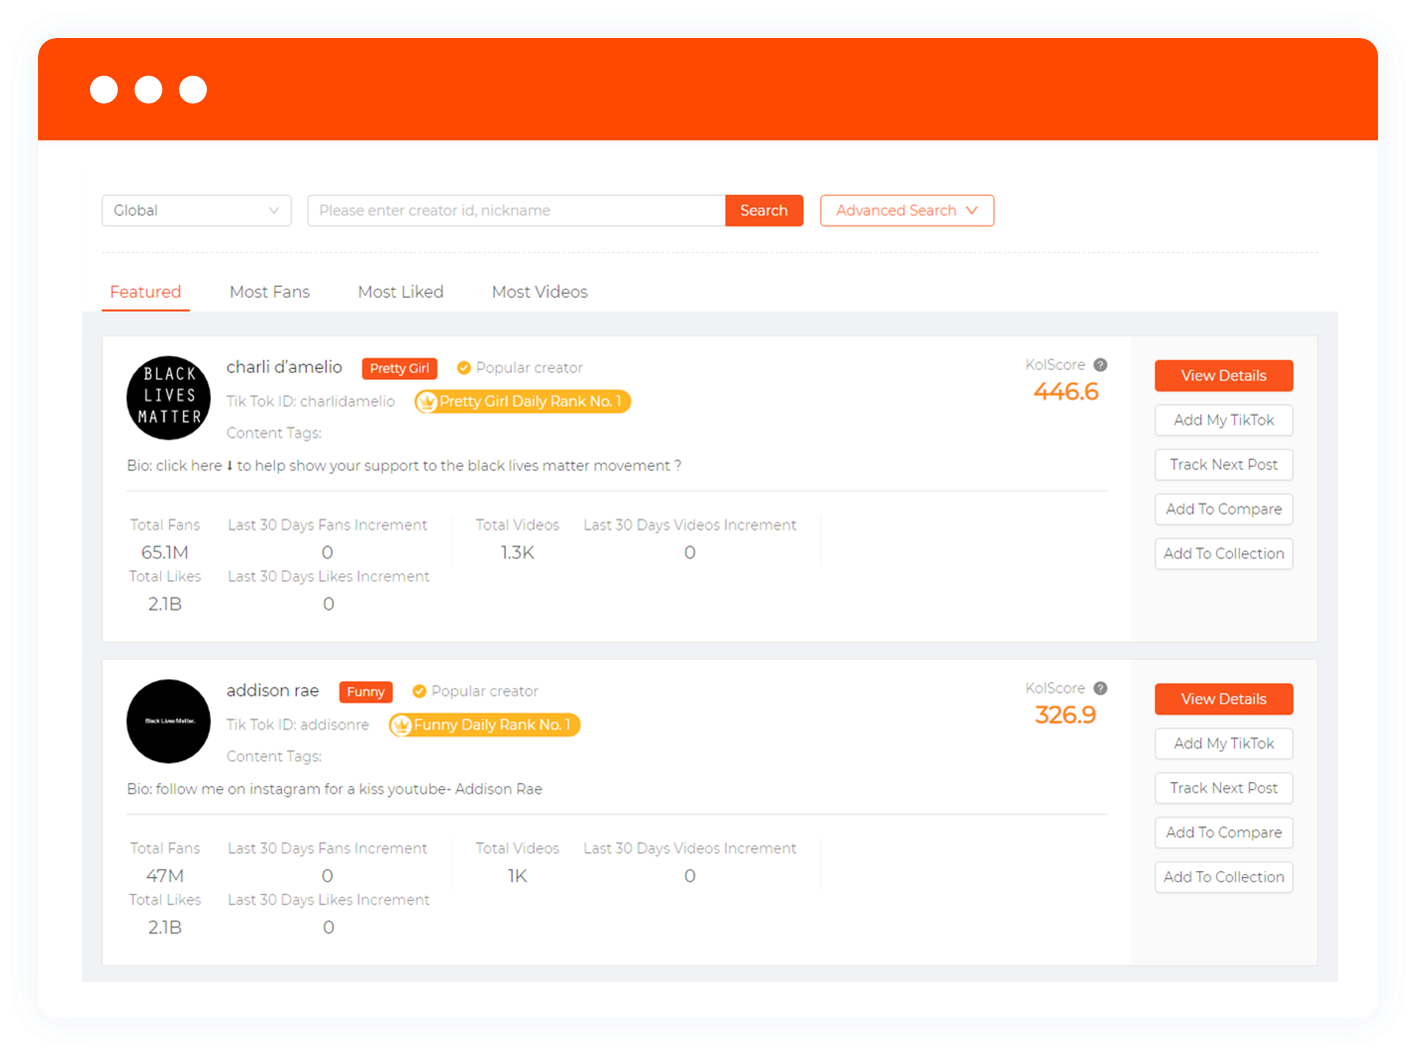Add addison rae to My TikTok
Screen dimensions: 1416x1056
point(1224,744)
